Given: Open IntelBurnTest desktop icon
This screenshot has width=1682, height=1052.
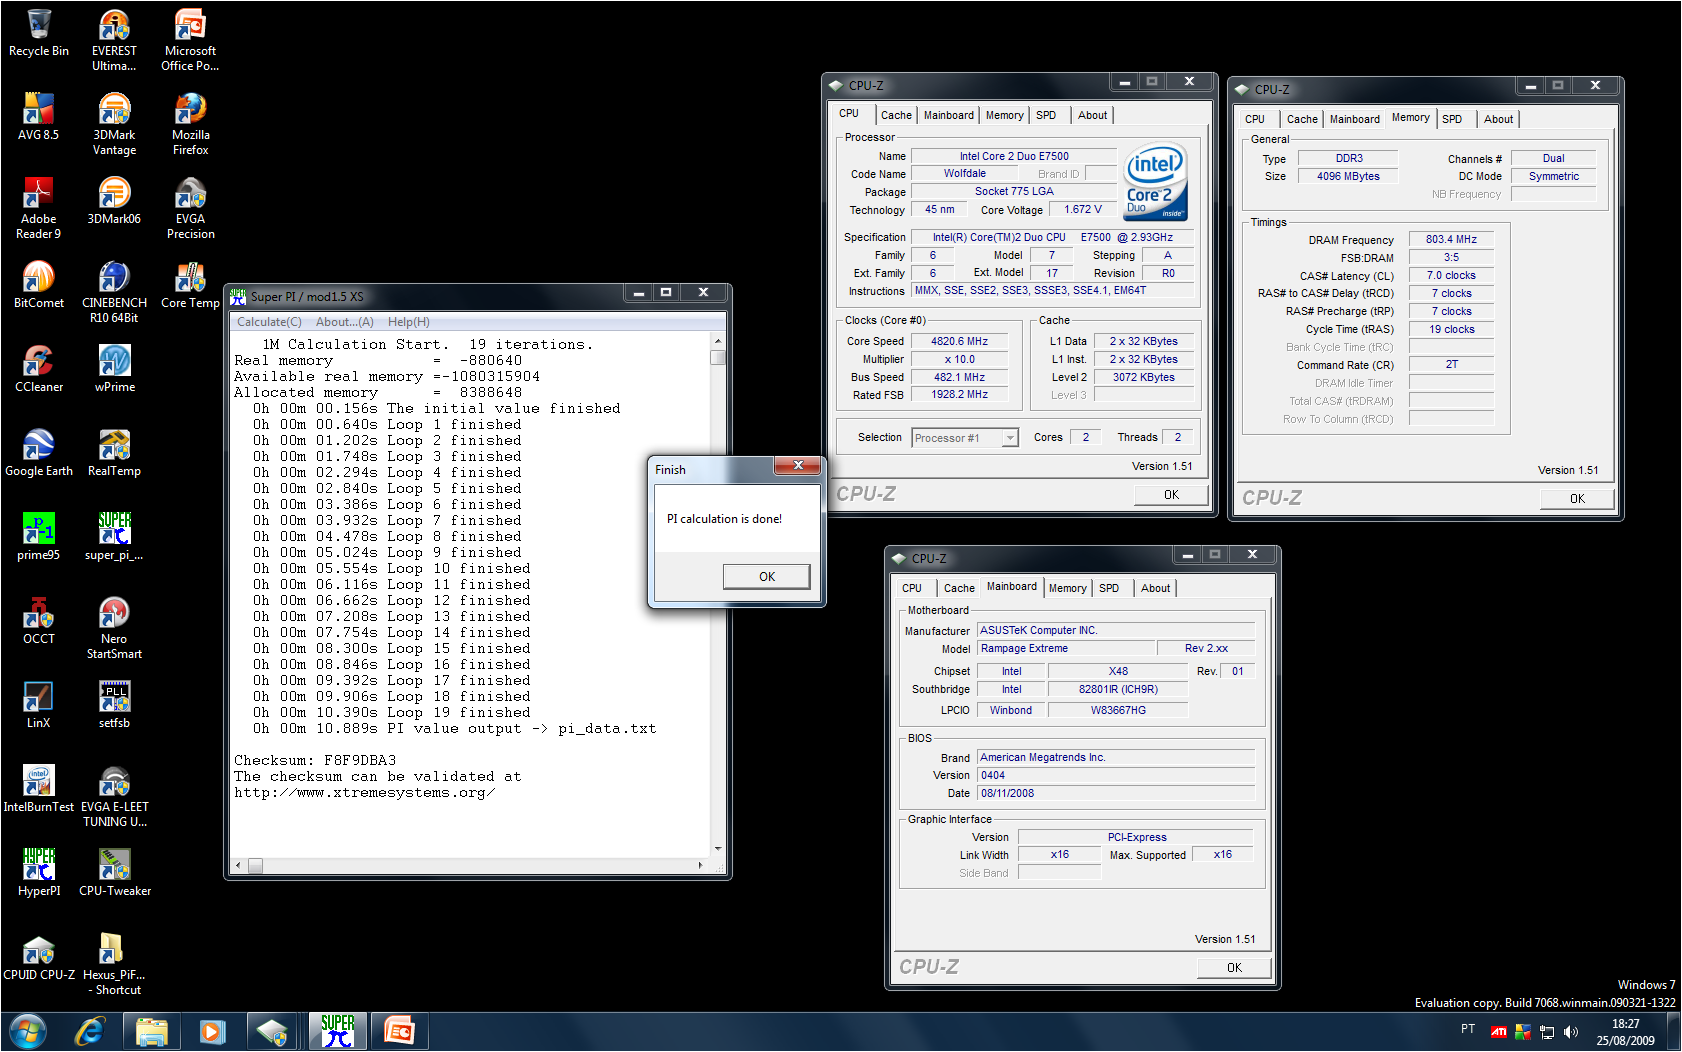Looking at the screenshot, I should pos(39,789).
